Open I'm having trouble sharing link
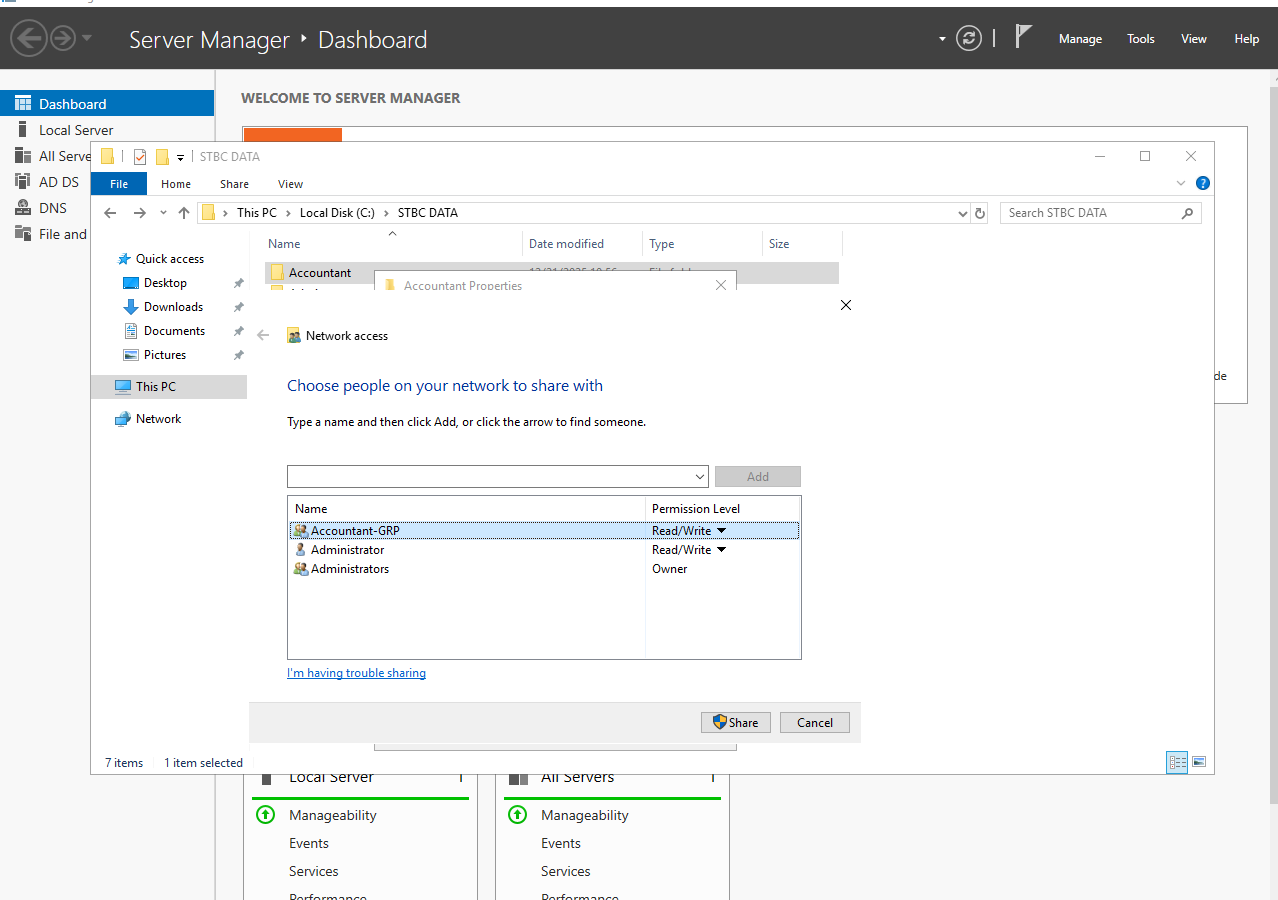This screenshot has height=900, width=1278. click(x=356, y=673)
